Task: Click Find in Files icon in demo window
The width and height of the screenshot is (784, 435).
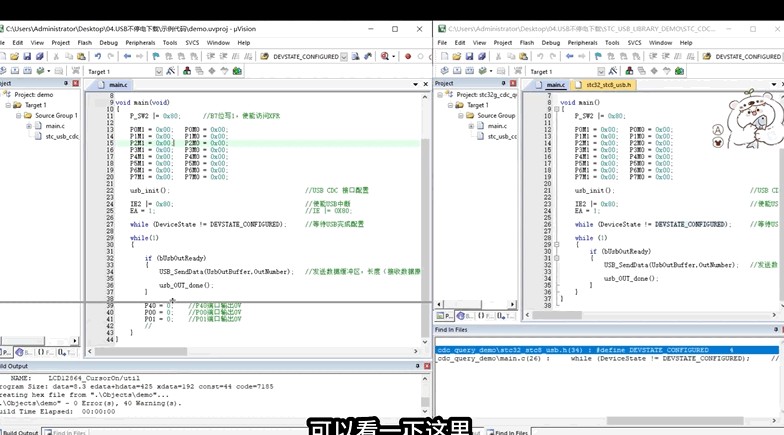Action: (x=264, y=56)
